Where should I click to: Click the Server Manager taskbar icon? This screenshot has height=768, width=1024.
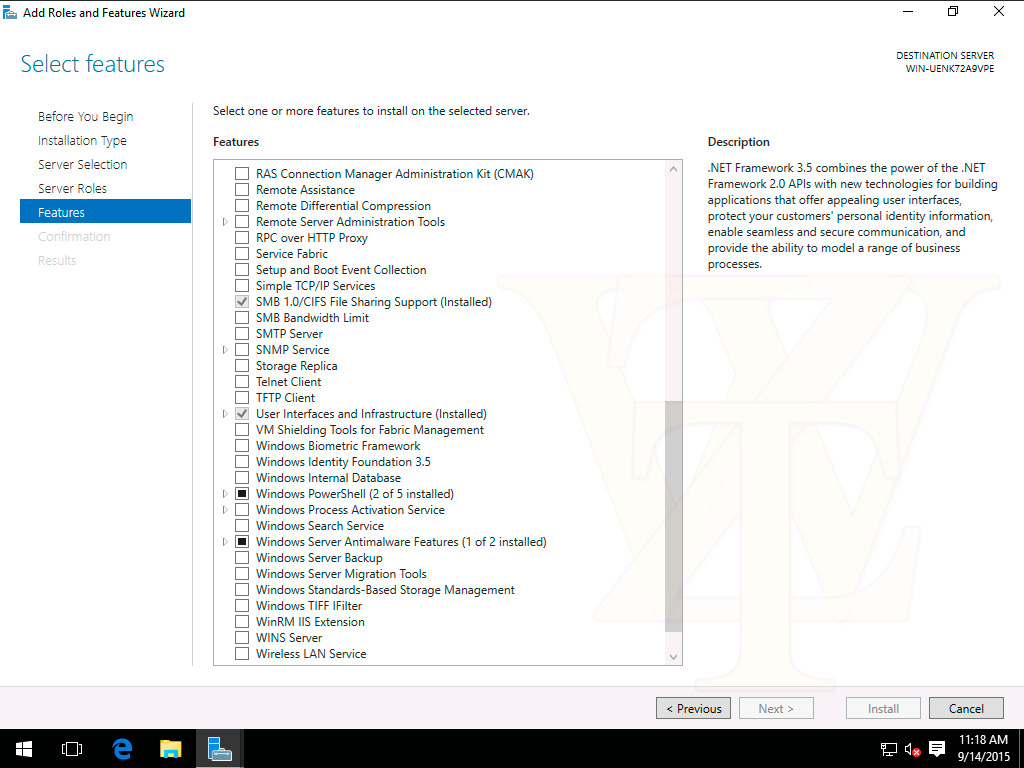click(x=220, y=748)
